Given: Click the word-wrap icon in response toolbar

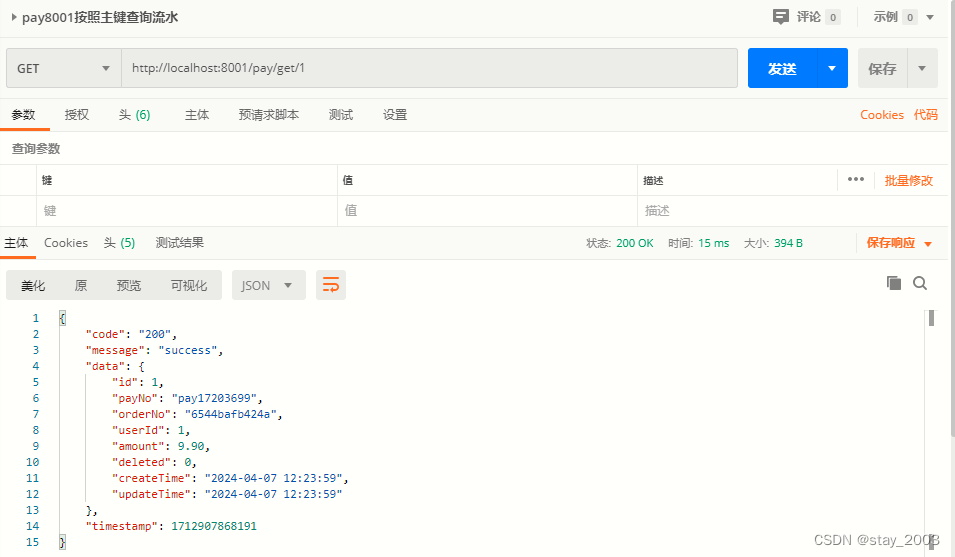Looking at the screenshot, I should coord(331,285).
